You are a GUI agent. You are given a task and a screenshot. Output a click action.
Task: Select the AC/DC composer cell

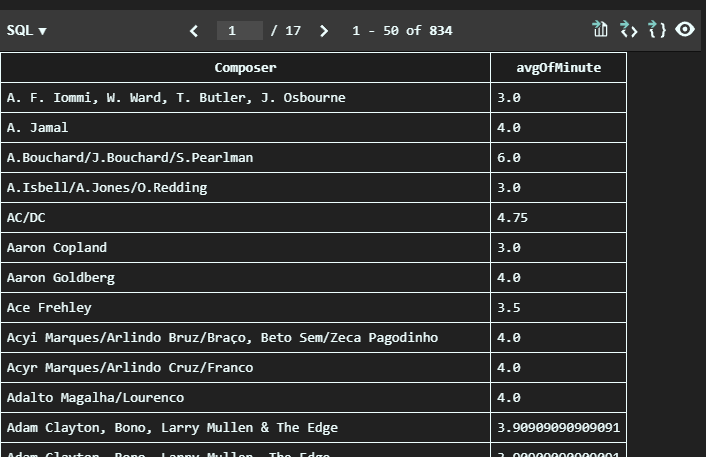click(245, 218)
